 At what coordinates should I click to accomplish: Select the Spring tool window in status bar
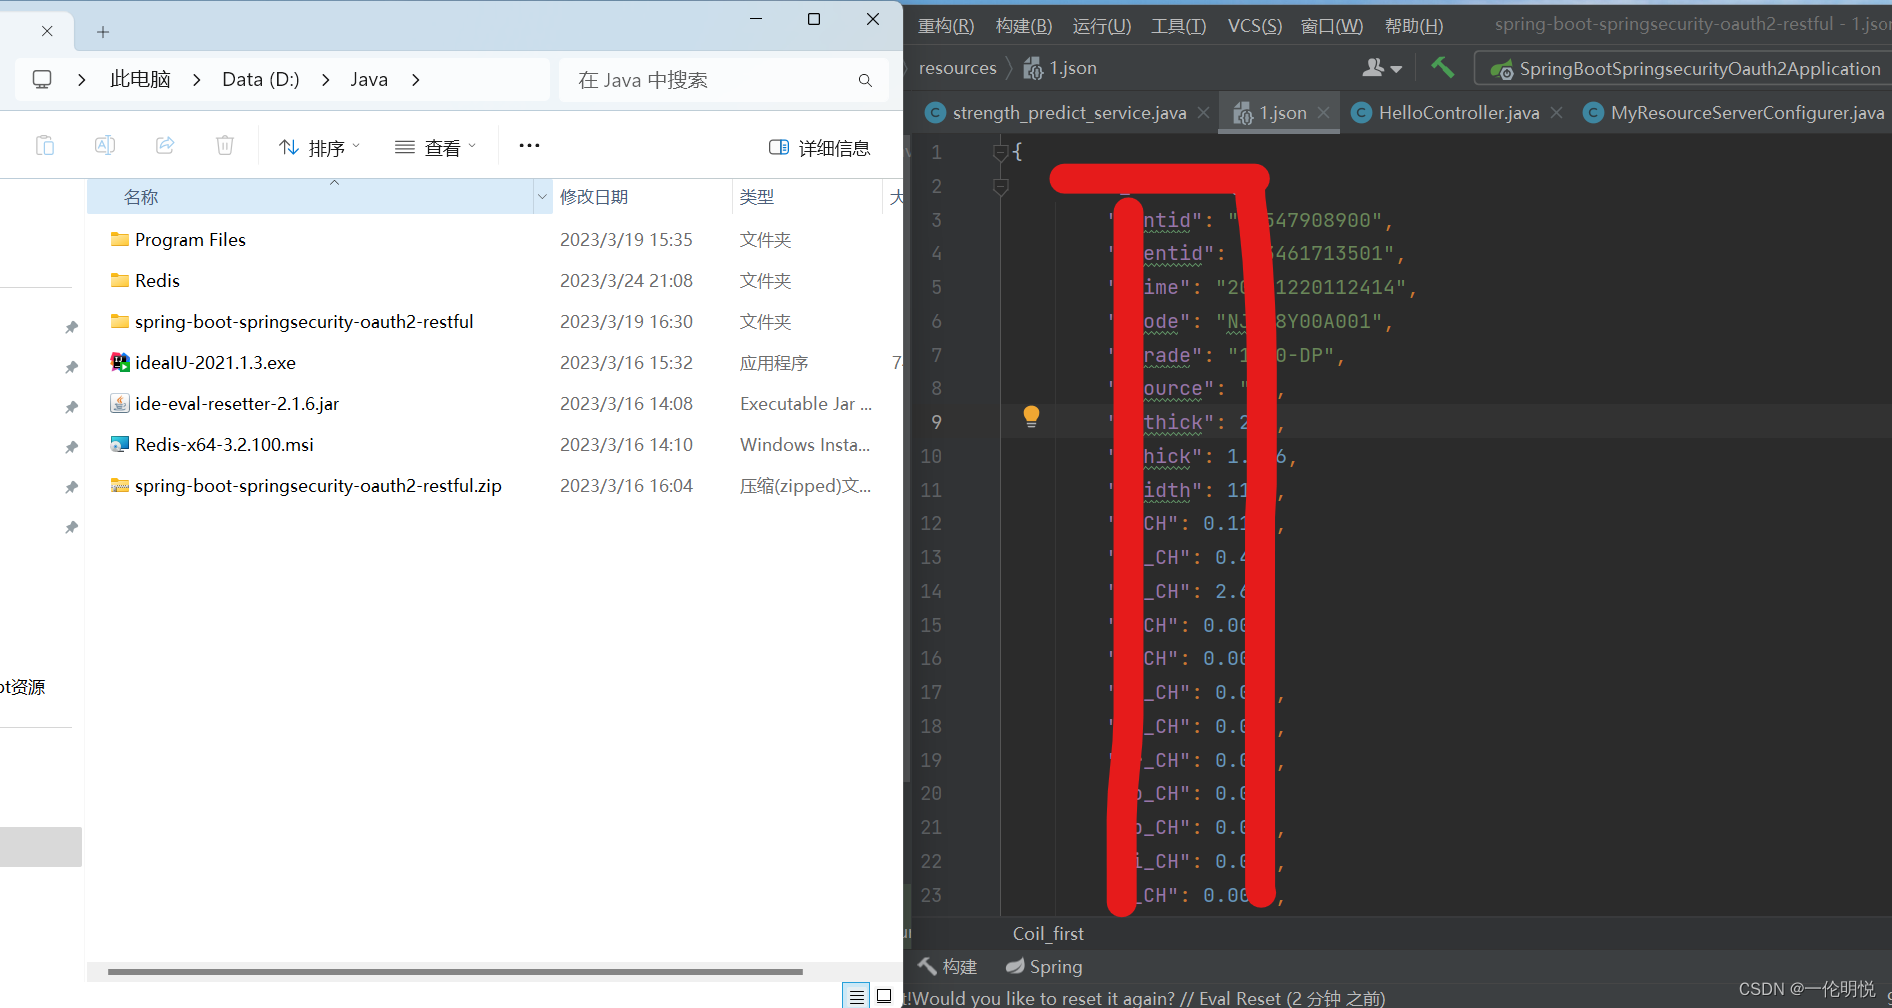1043,966
